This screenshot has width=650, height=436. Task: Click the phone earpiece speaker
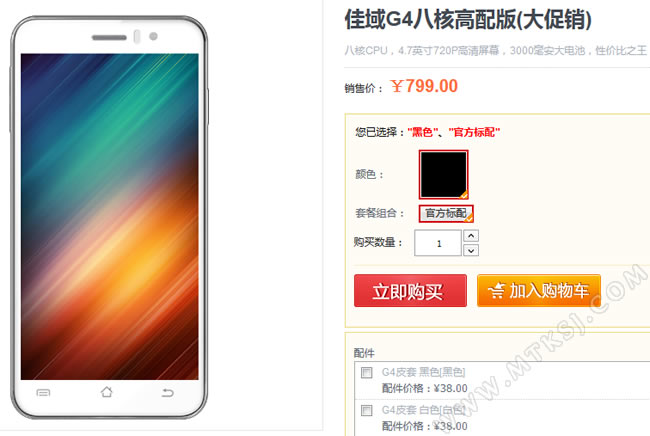tap(109, 38)
